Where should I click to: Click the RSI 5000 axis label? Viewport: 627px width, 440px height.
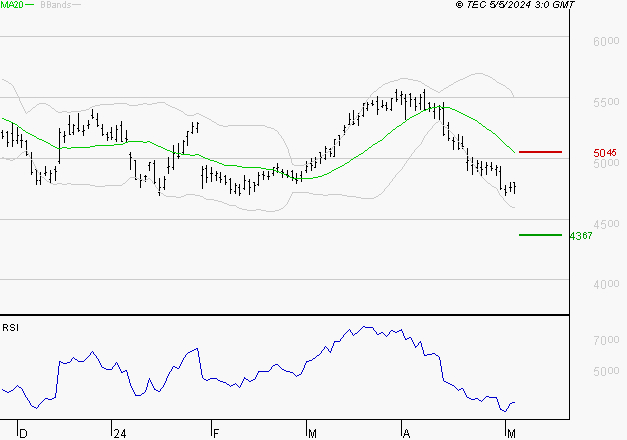click(x=606, y=371)
